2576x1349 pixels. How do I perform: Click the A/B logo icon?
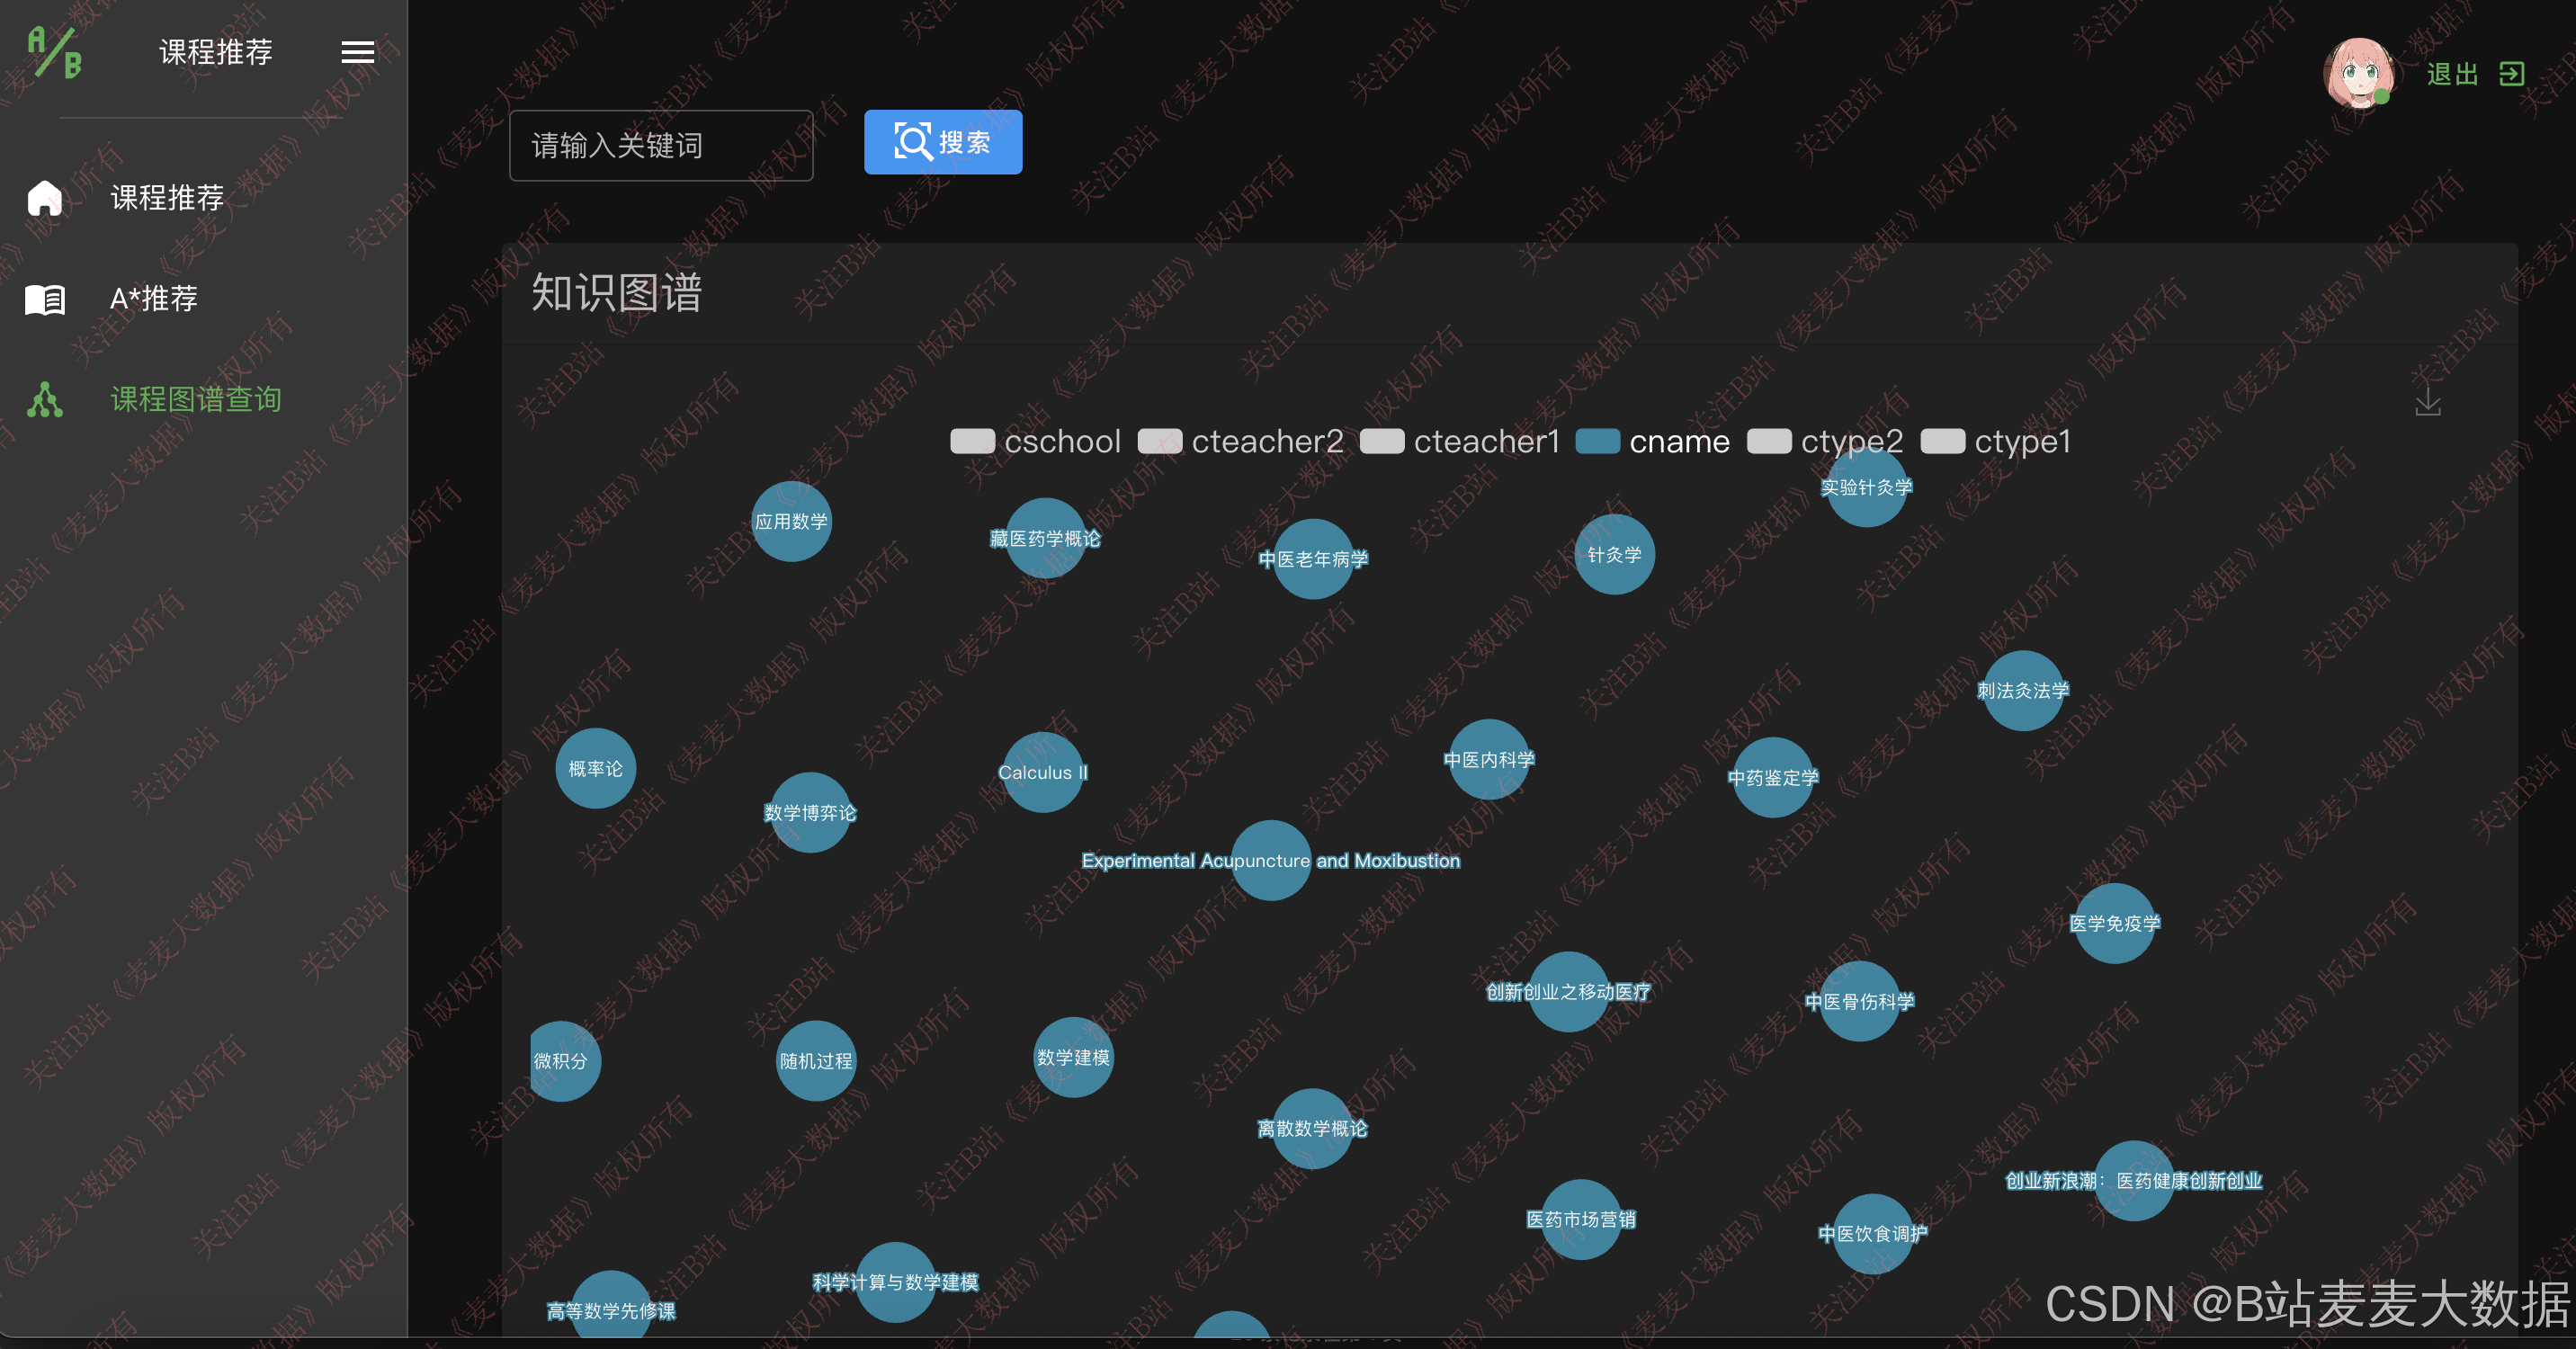(x=54, y=52)
